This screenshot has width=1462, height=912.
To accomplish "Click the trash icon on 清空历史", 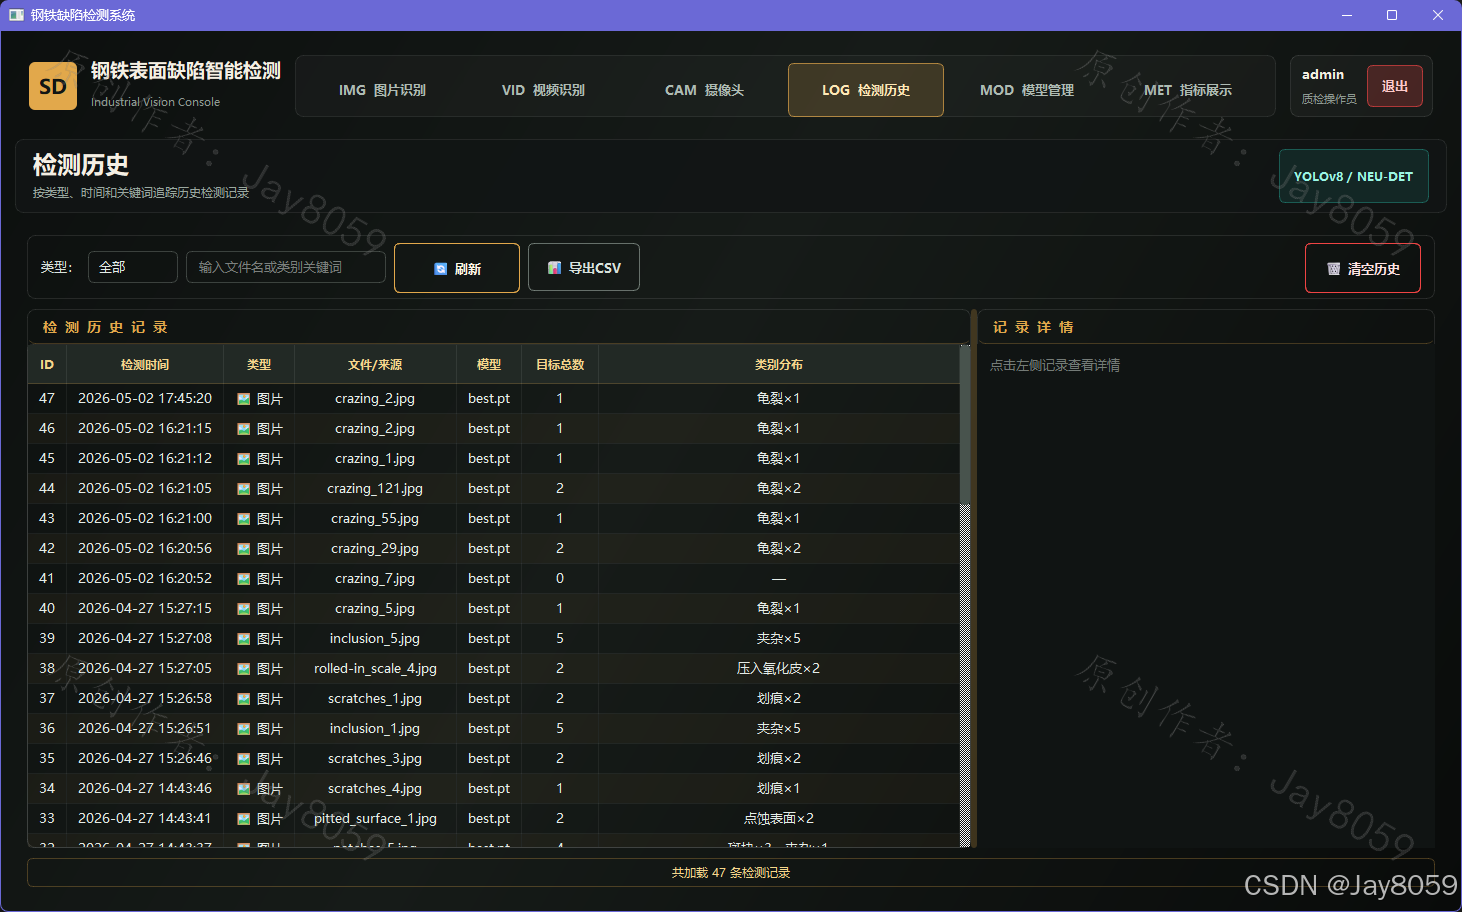I will pyautogui.click(x=1333, y=269).
